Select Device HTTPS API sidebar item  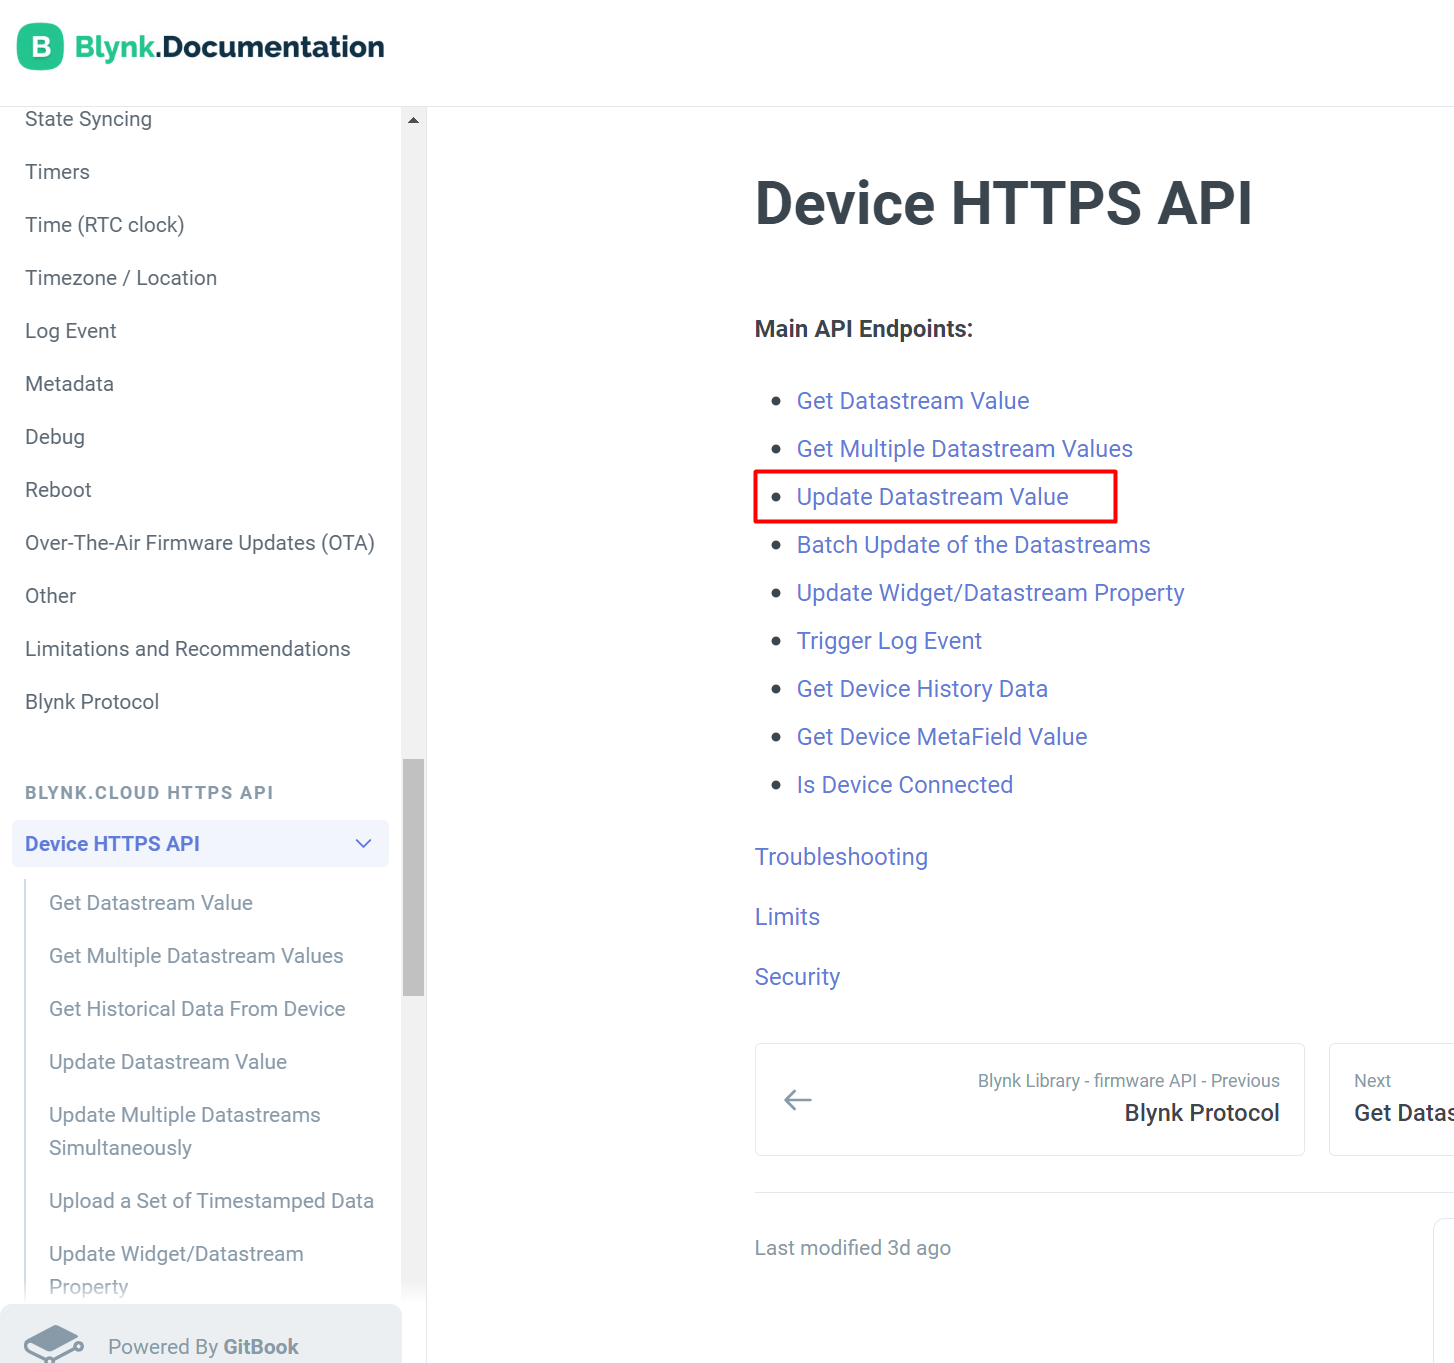coord(200,844)
